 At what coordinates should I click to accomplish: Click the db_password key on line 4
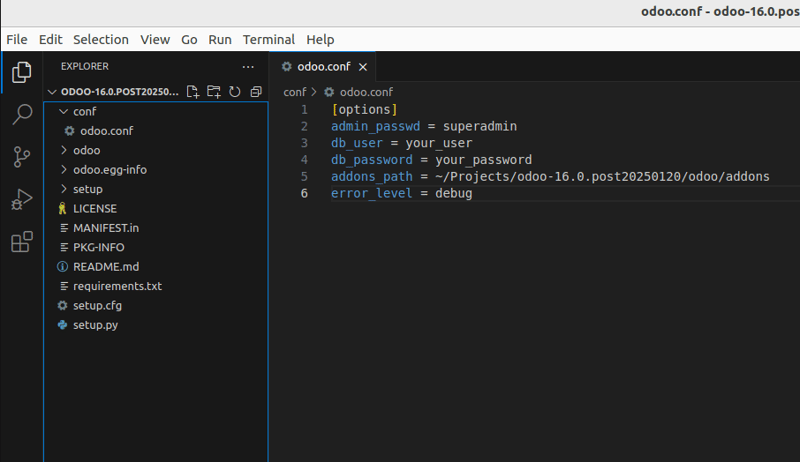click(x=372, y=160)
